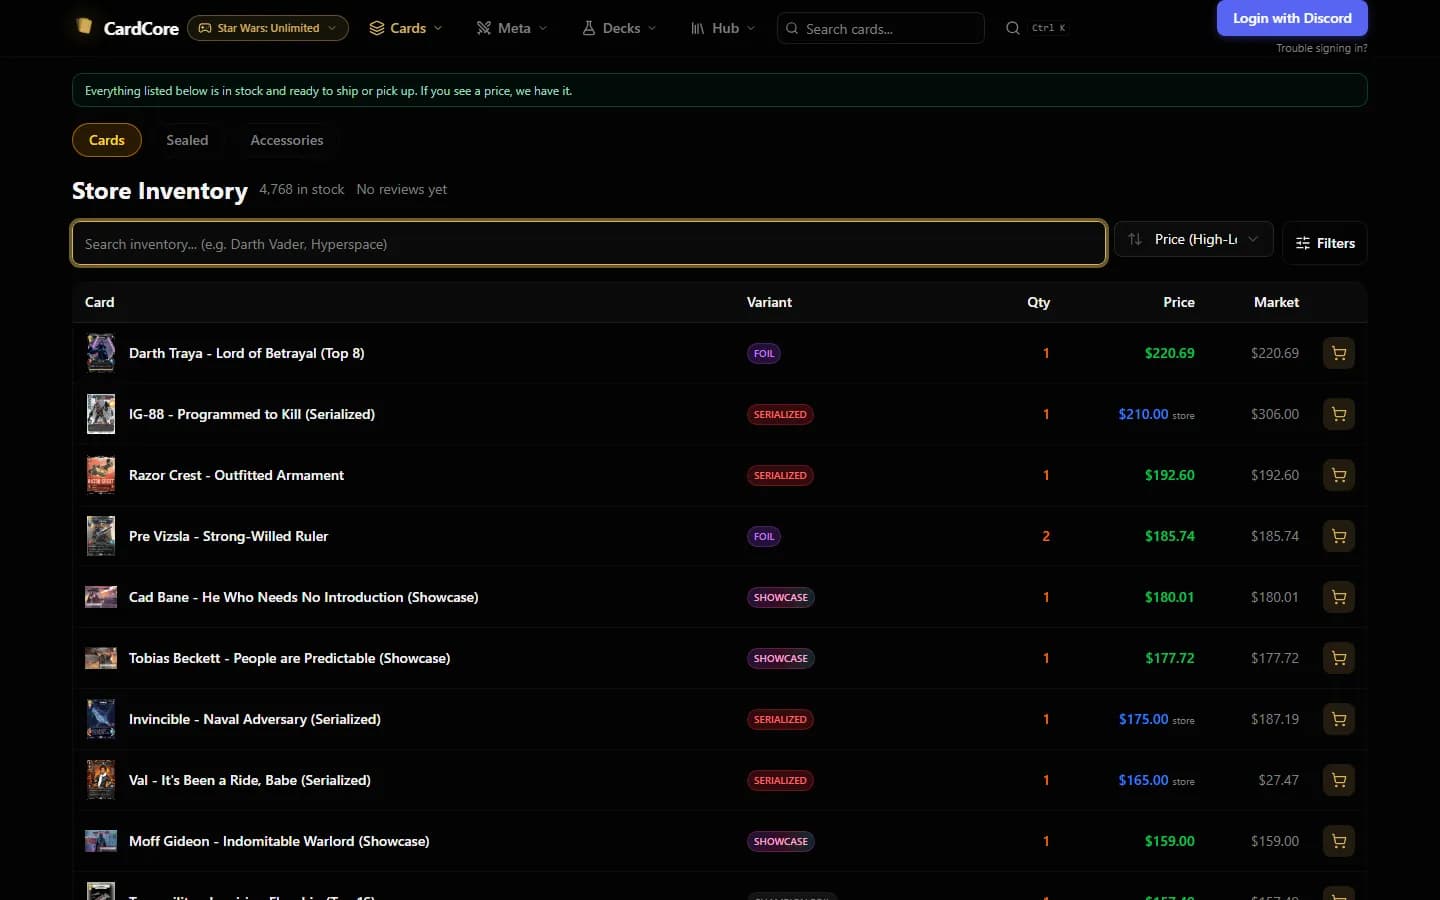1440x900 pixels.
Task: Open Razor Crest - Outfitted Armament listing
Action: point(236,475)
